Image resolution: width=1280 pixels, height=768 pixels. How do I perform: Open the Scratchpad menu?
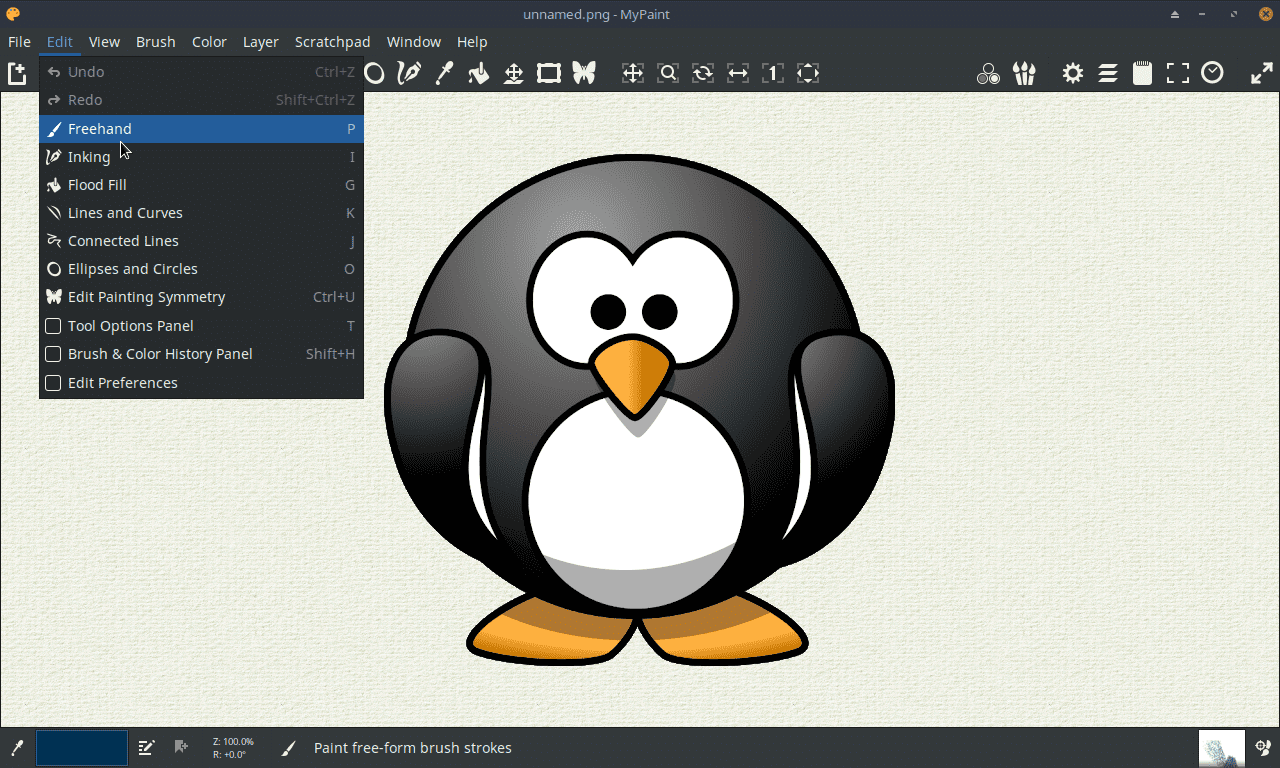pyautogui.click(x=332, y=42)
